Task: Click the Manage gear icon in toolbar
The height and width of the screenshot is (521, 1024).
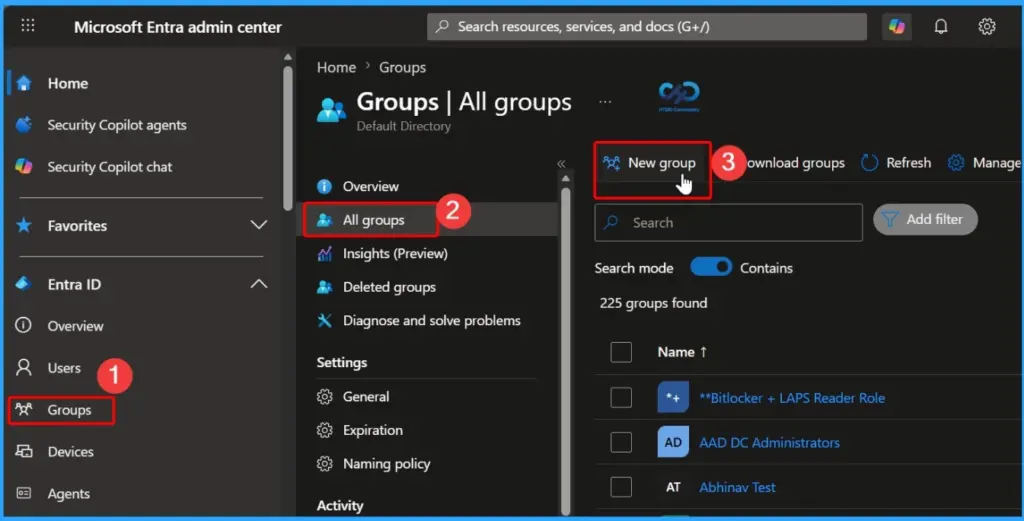Action: click(x=956, y=163)
